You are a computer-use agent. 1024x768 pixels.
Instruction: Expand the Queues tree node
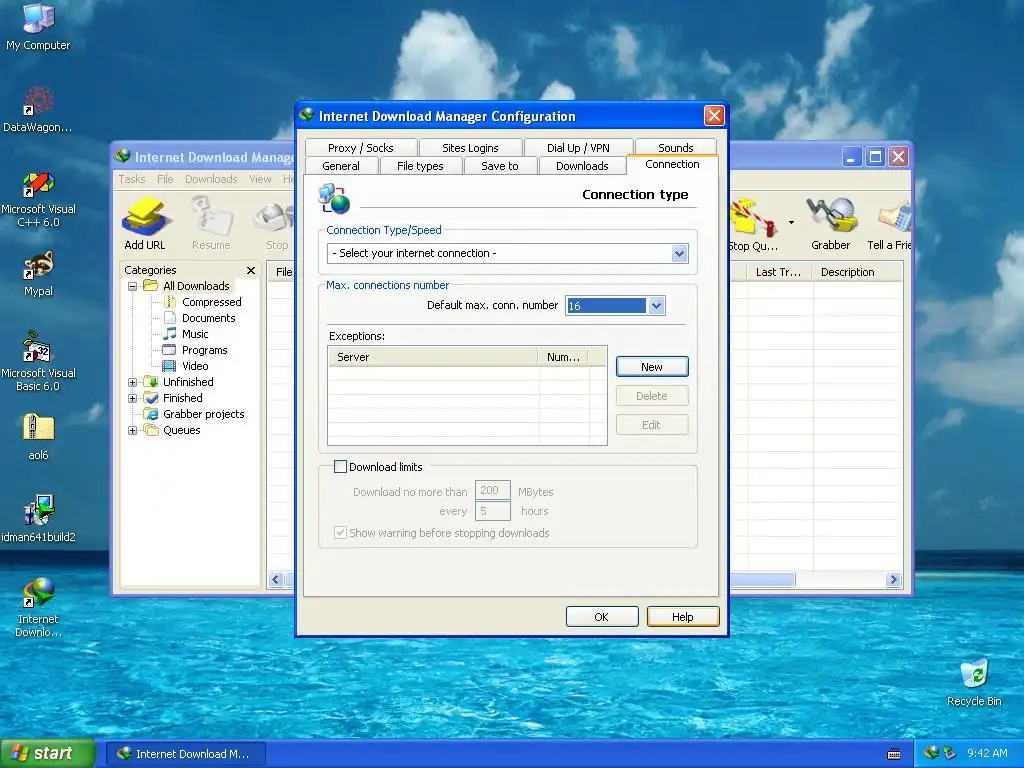coord(133,430)
